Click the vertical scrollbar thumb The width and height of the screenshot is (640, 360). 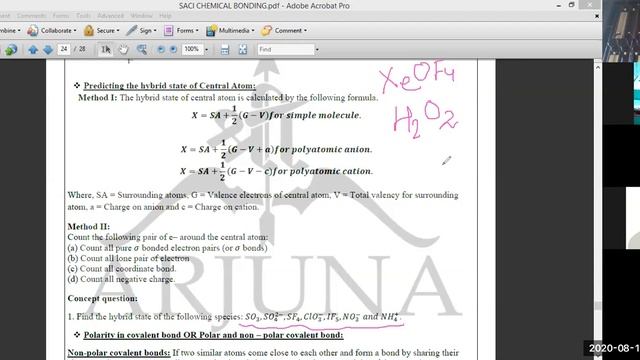598,306
